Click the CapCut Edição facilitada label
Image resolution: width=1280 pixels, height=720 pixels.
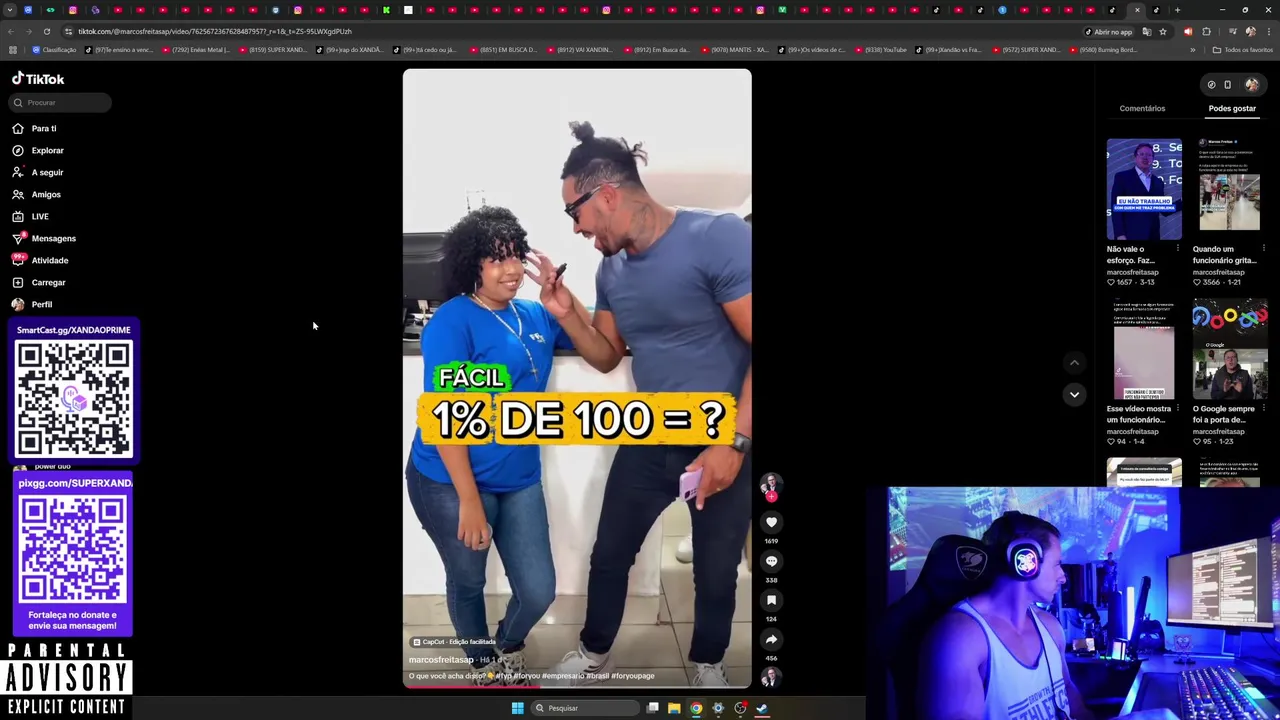coord(453,642)
